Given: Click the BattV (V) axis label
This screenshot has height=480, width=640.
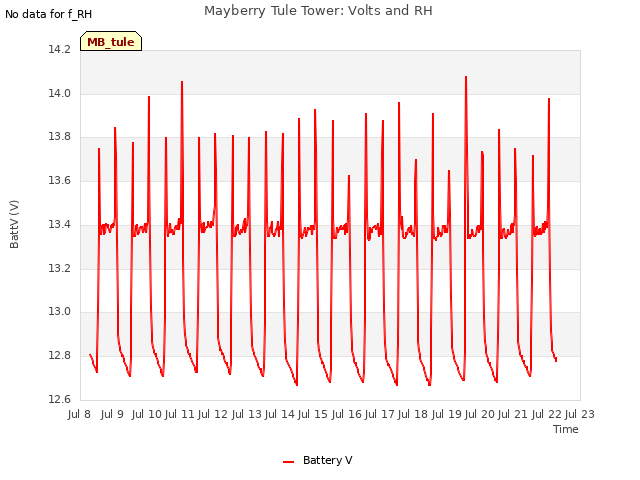Looking at the screenshot, I should click(x=14, y=224).
